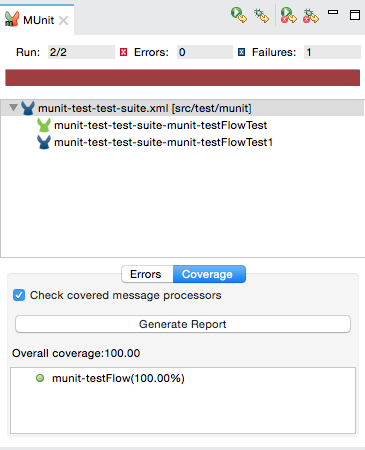Click the red Errors indicator icon
The width and height of the screenshot is (365, 450).
[124, 52]
